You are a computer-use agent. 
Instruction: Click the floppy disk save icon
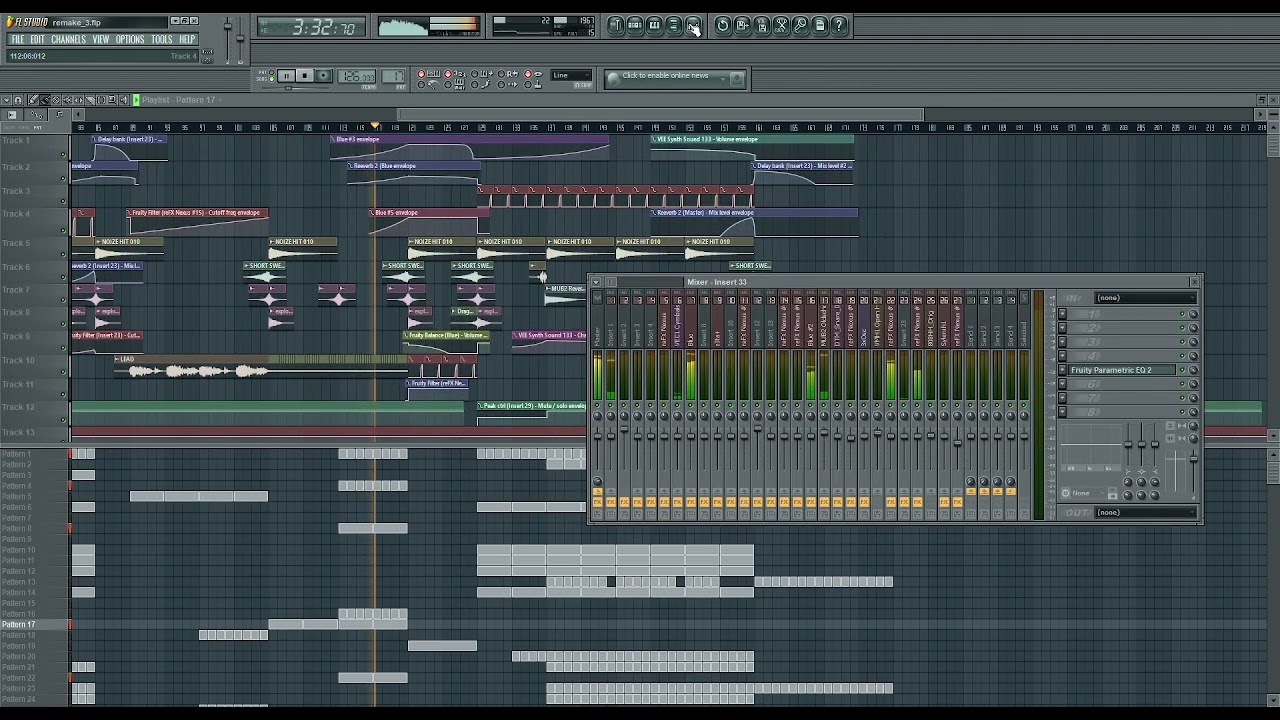(x=762, y=25)
